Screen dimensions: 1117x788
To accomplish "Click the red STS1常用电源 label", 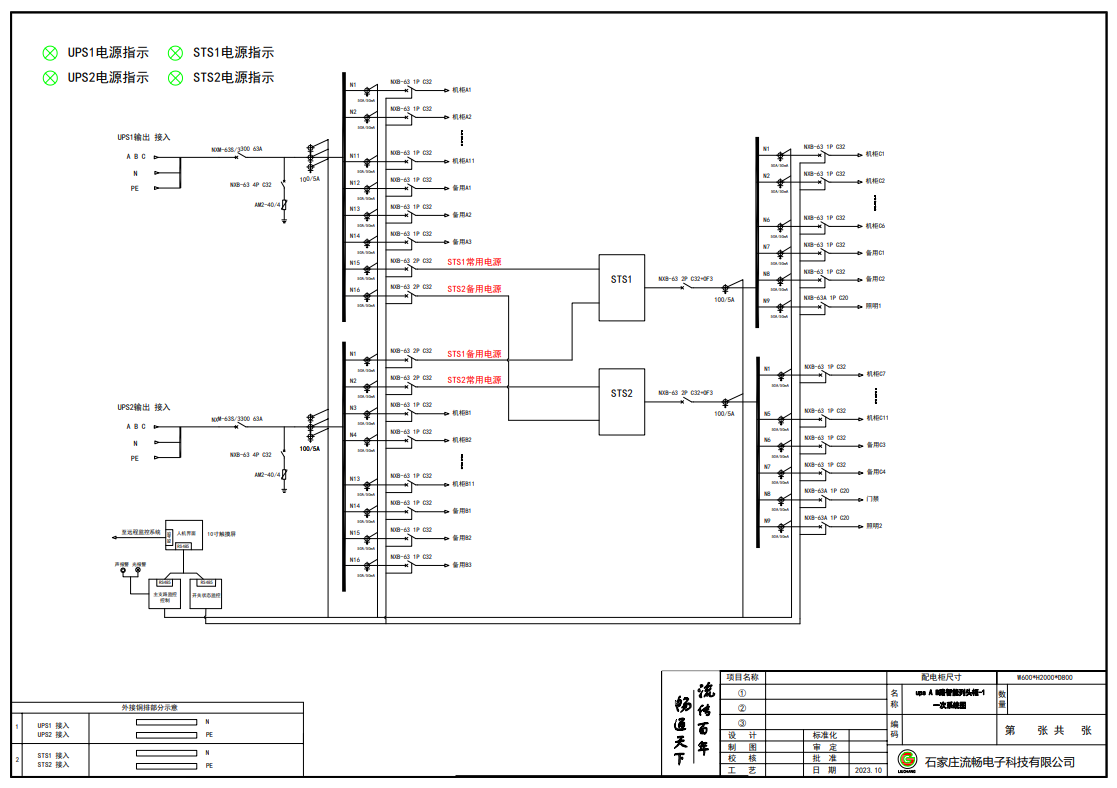I will [x=474, y=262].
